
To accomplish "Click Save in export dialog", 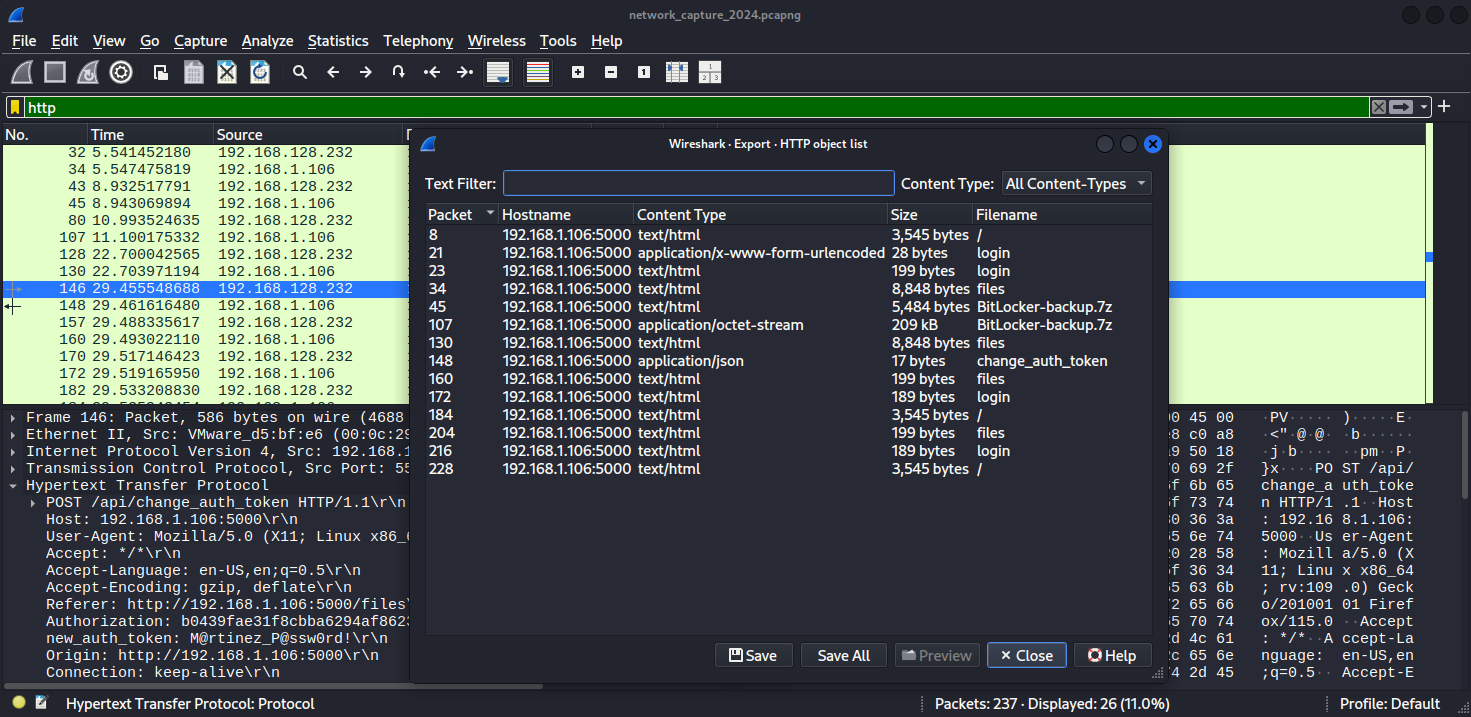I will (x=753, y=655).
